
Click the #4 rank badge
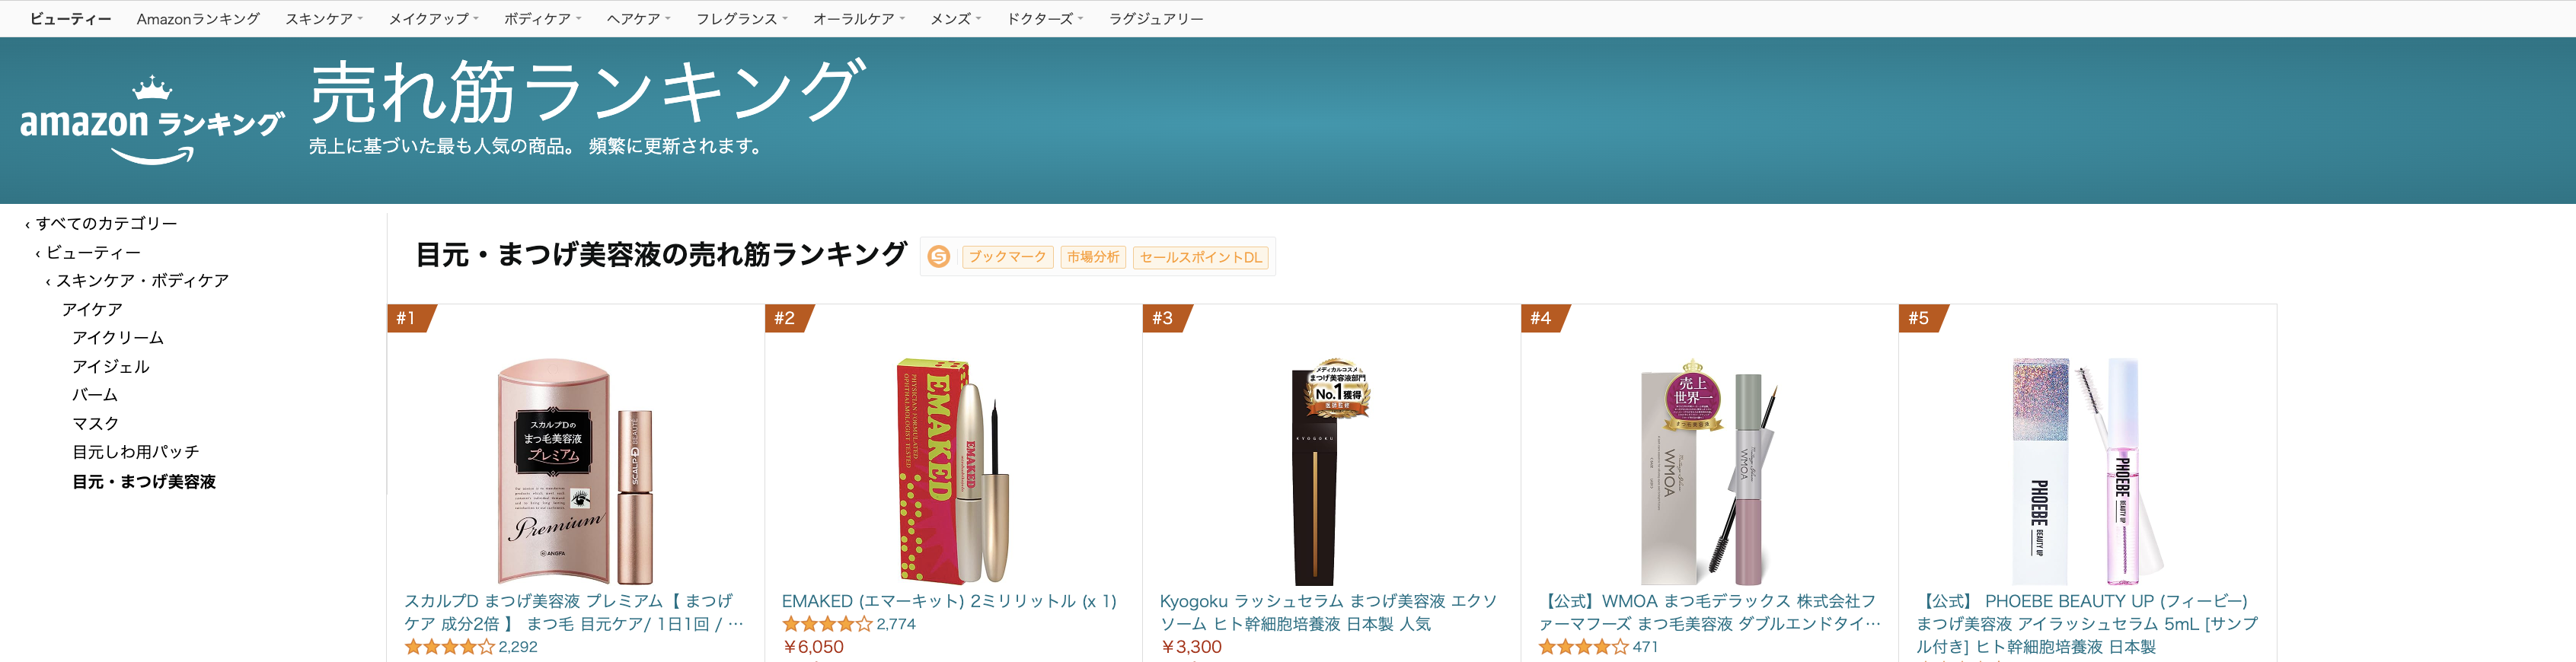[1545, 318]
